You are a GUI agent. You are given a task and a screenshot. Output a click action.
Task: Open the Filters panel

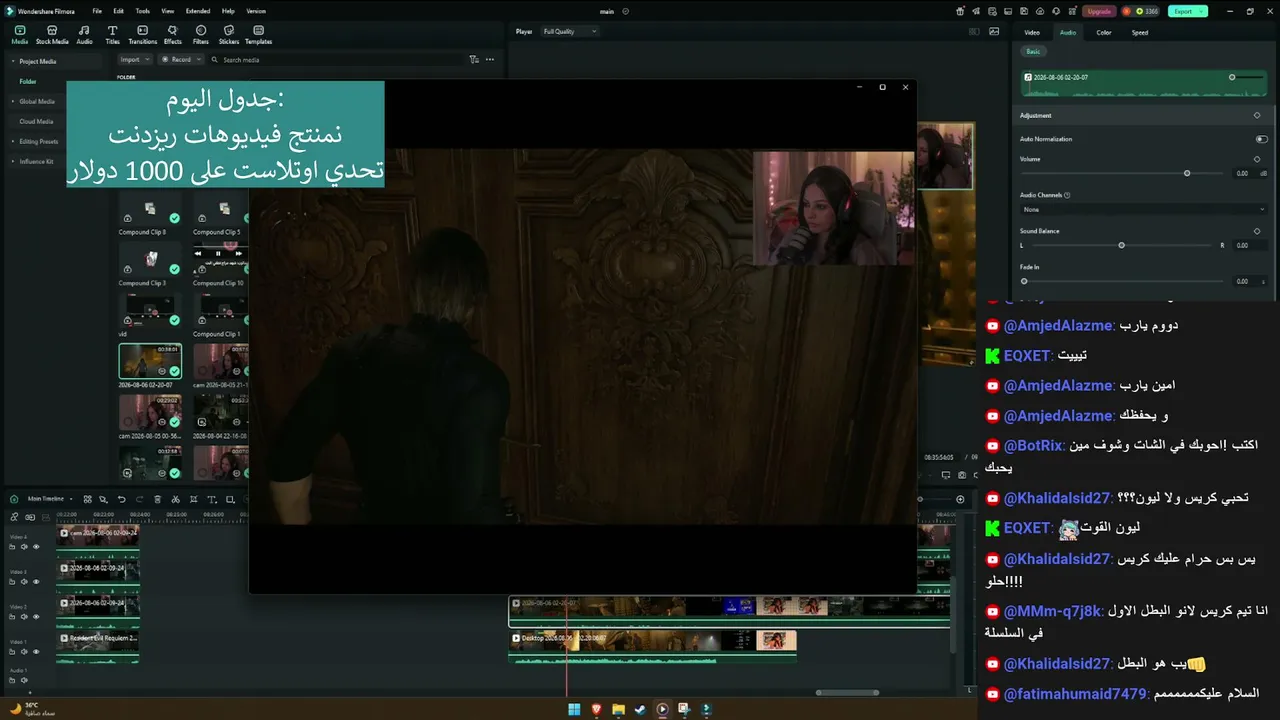tap(201, 35)
